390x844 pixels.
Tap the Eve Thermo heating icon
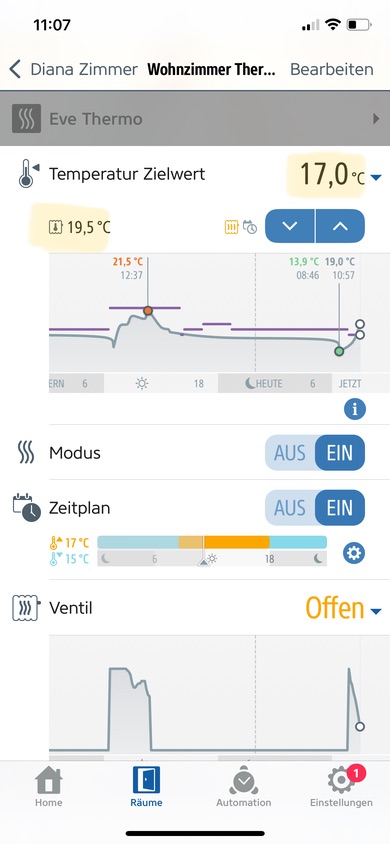pos(26,118)
